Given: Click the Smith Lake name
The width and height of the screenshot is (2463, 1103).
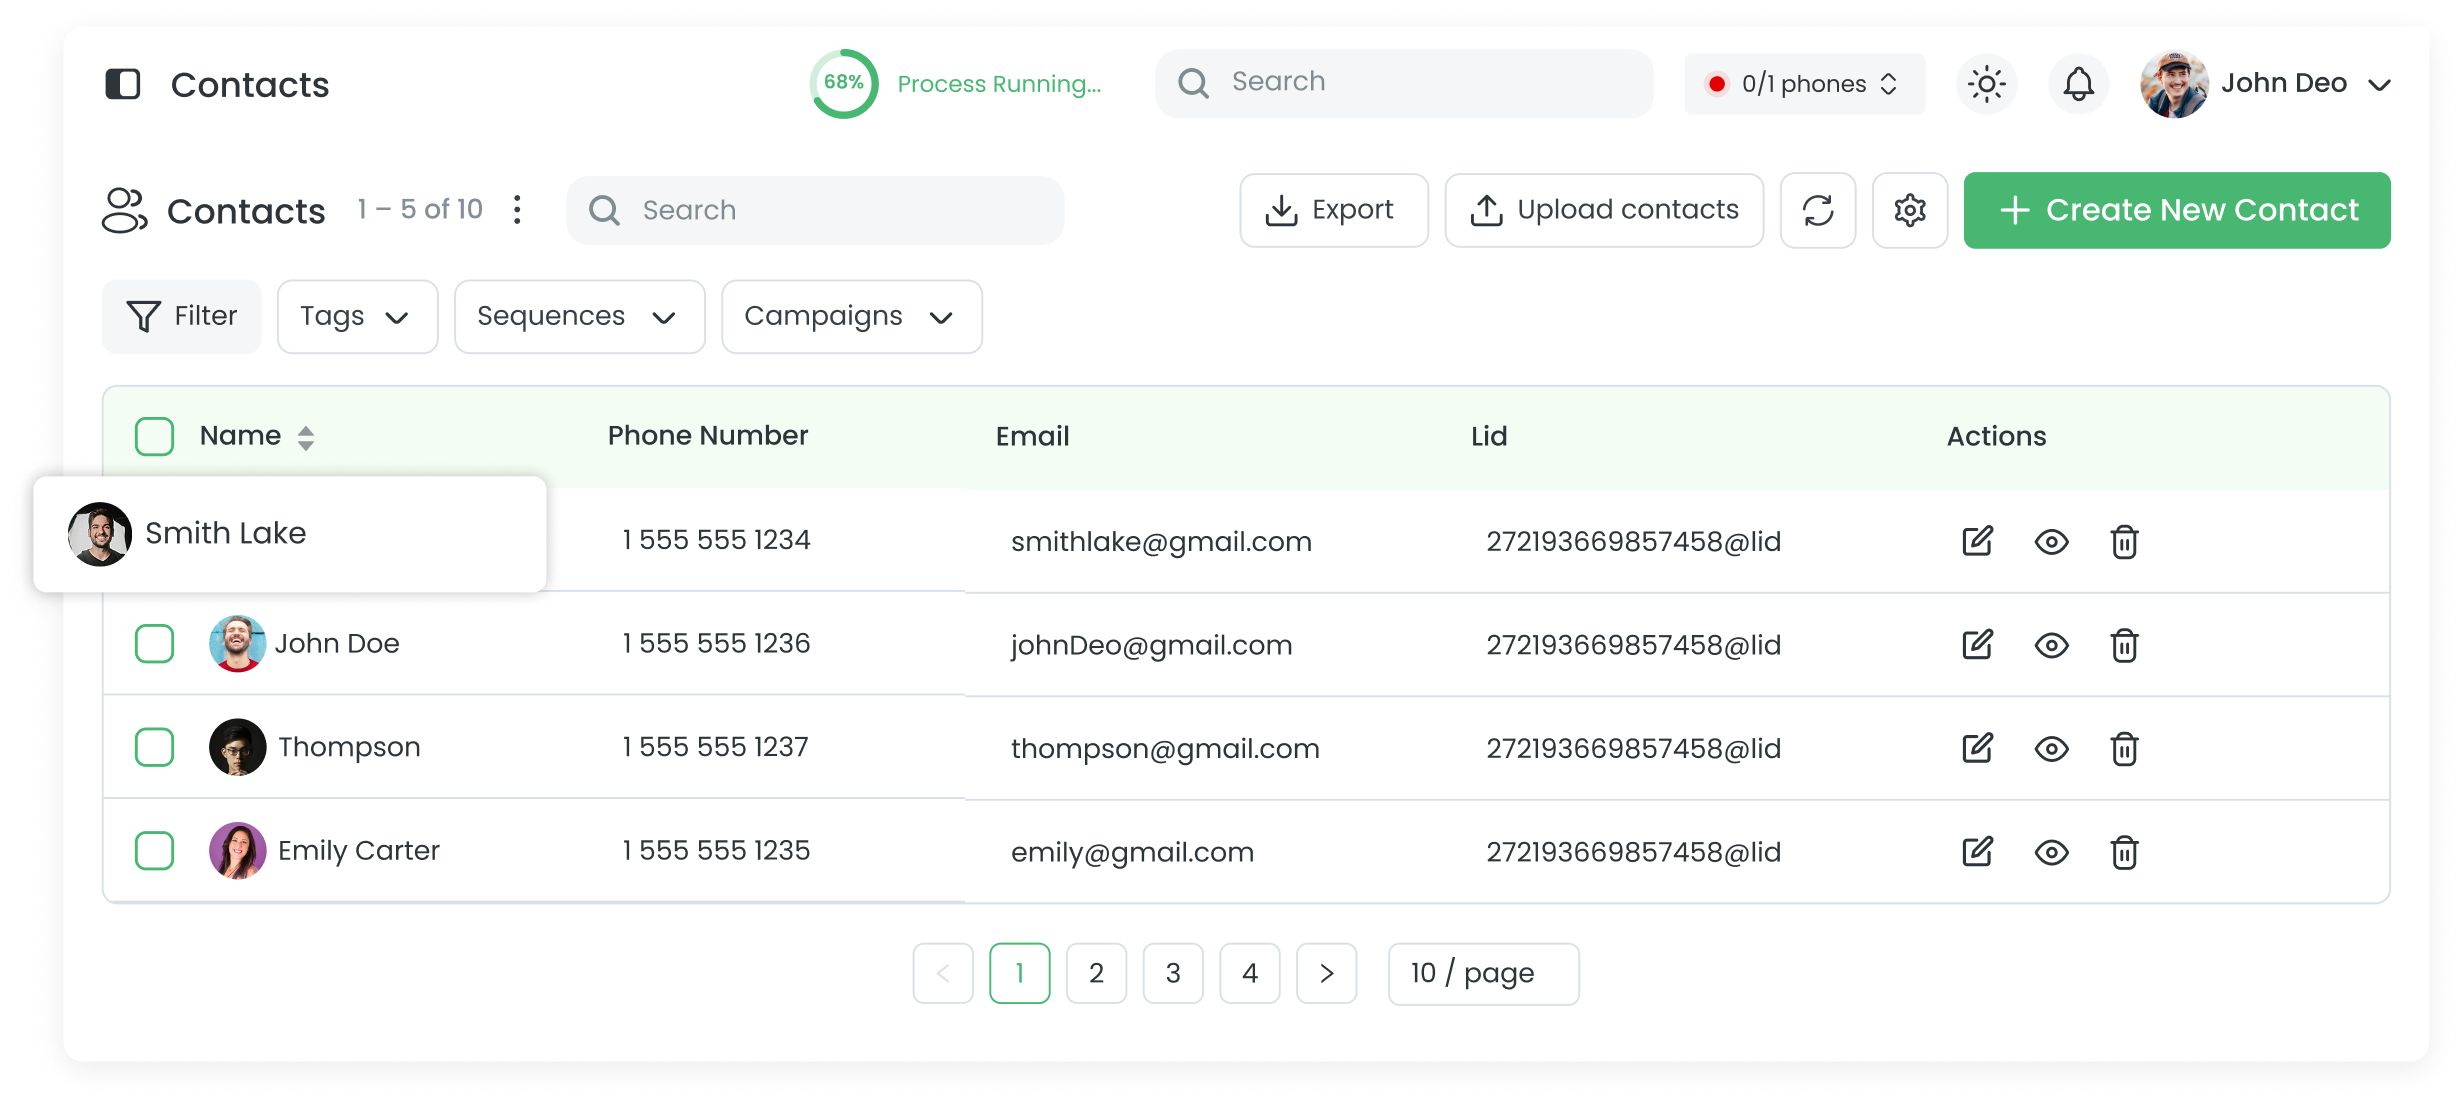Looking at the screenshot, I should click(226, 533).
